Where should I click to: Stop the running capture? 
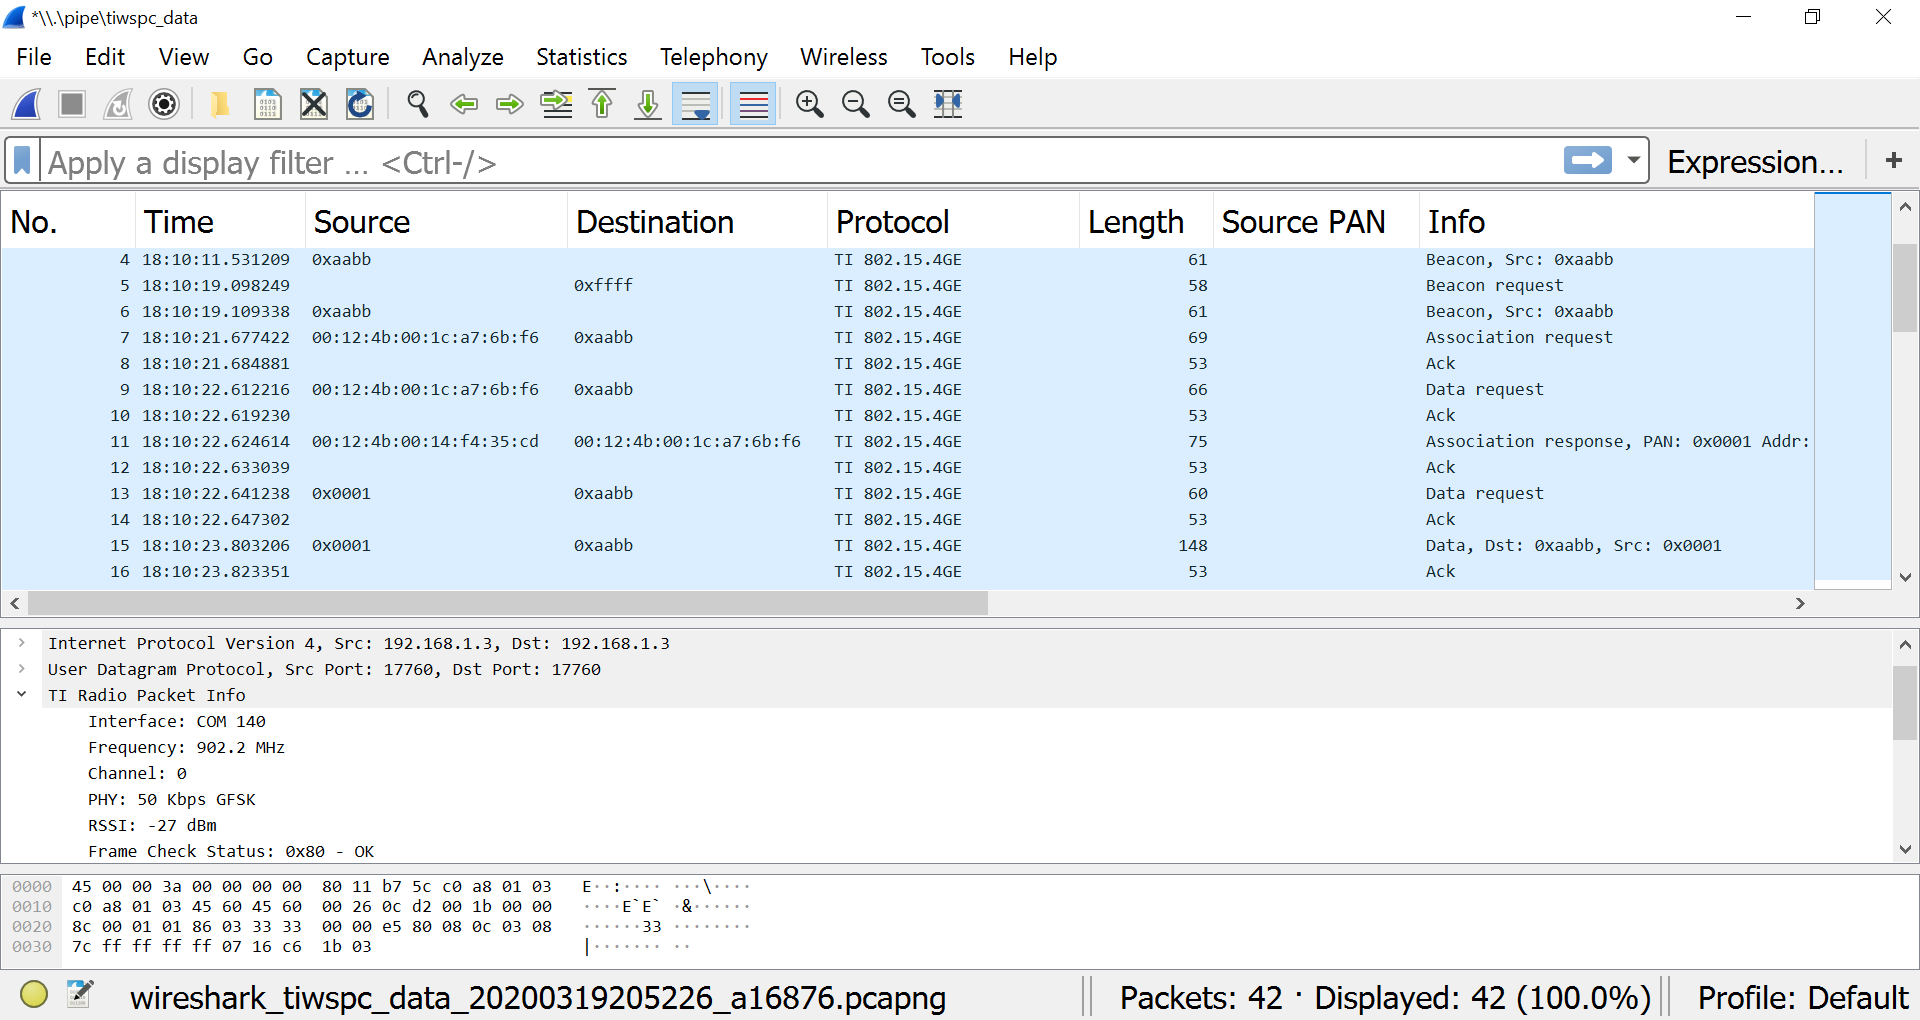[x=72, y=104]
